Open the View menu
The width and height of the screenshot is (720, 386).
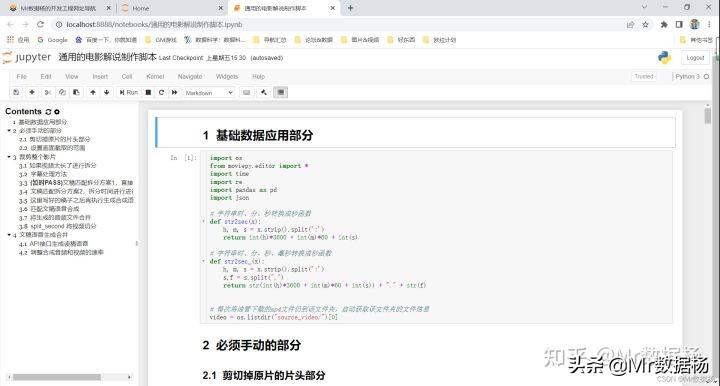[x=72, y=77]
